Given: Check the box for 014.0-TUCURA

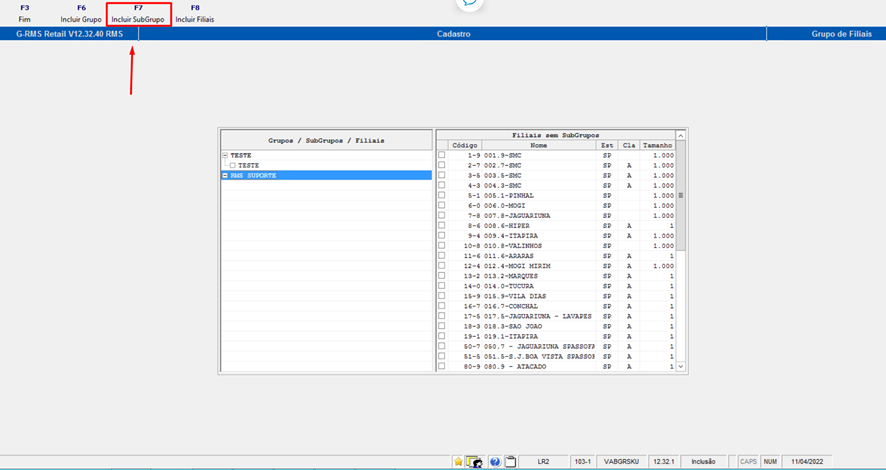Looking at the screenshot, I should point(442,286).
